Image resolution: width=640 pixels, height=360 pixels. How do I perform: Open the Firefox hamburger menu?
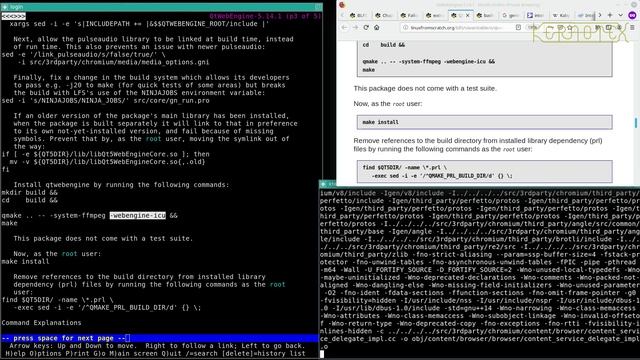632,27
